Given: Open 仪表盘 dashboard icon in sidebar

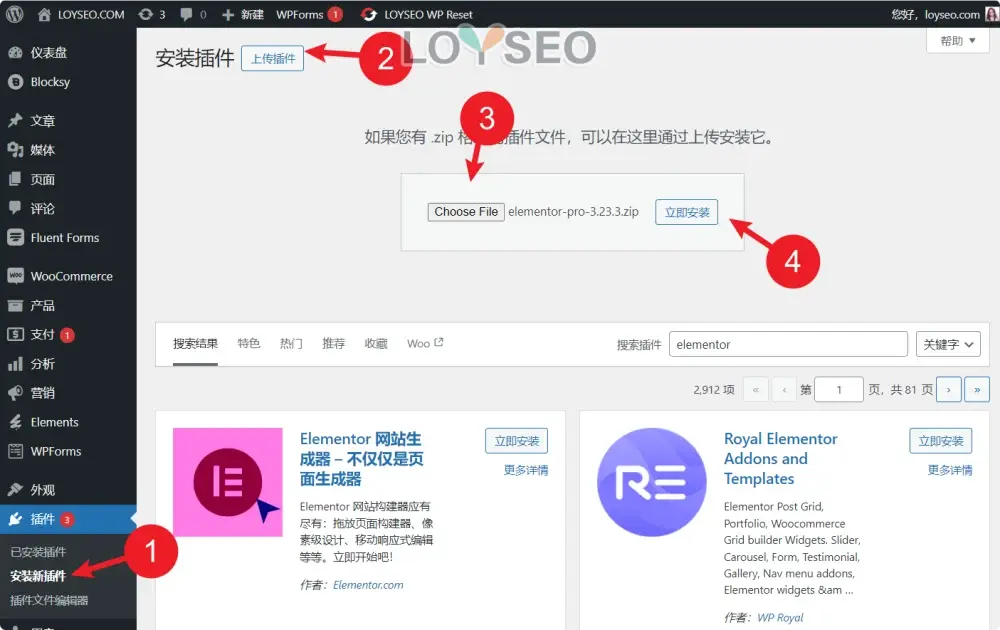Looking at the screenshot, I should pyautogui.click(x=15, y=53).
